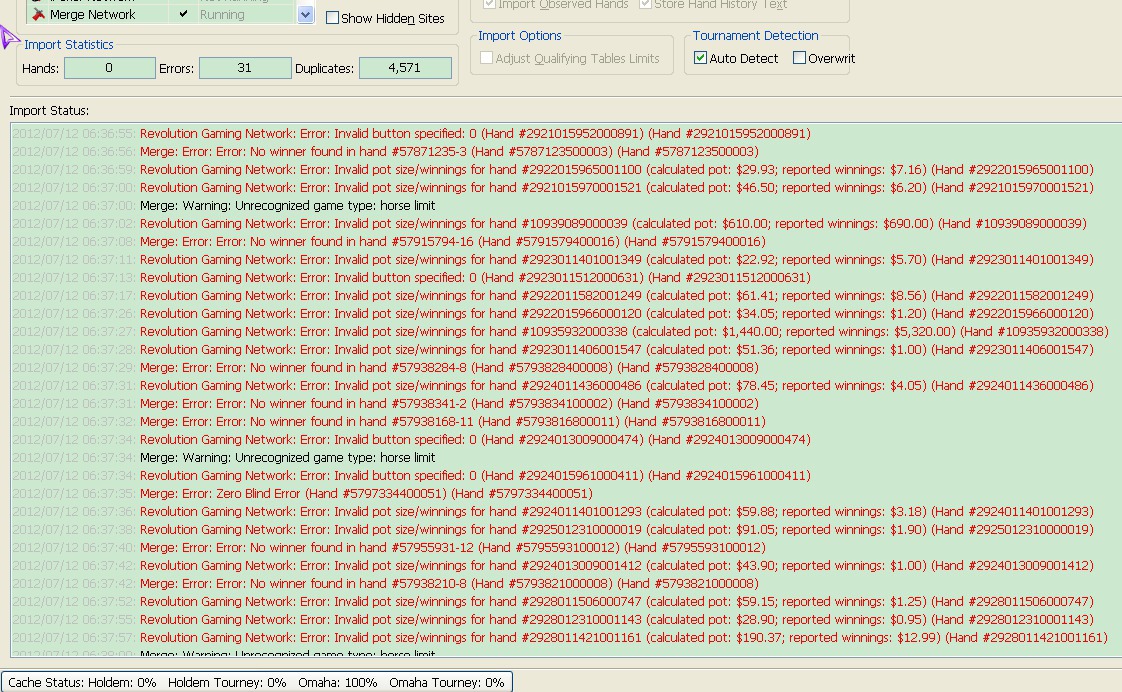This screenshot has height=692, width=1122.
Task: Select pot size error for hand #10939089000039
Action: click(550, 223)
